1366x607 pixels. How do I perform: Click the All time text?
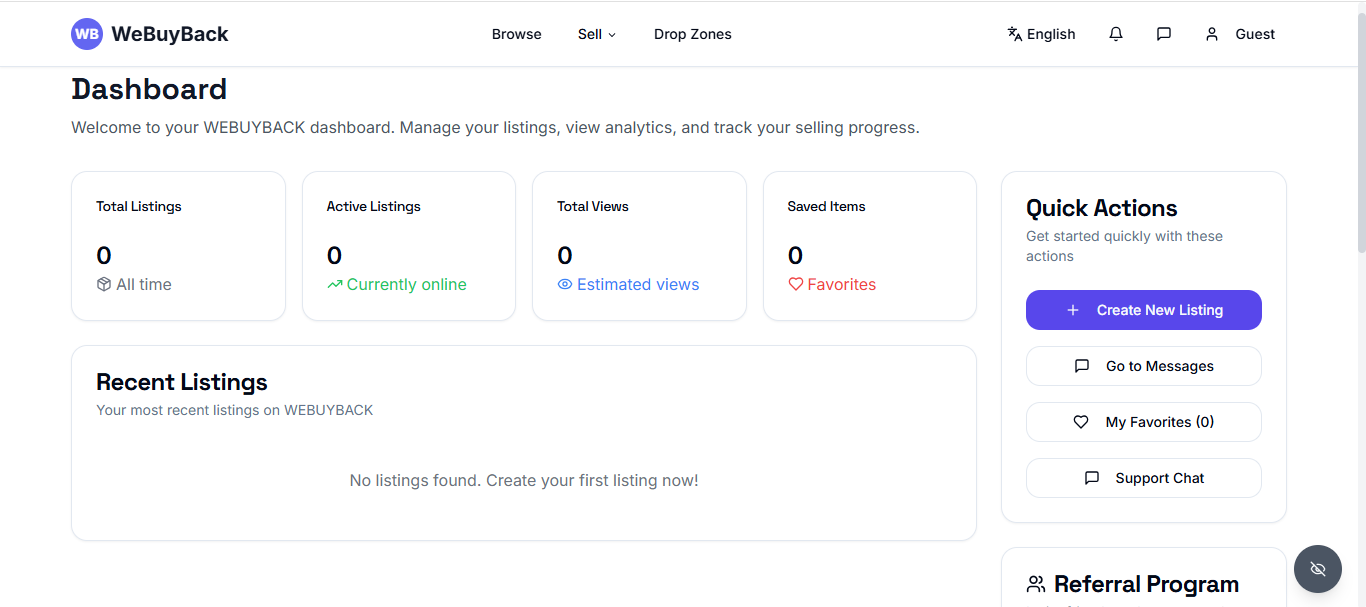point(144,284)
